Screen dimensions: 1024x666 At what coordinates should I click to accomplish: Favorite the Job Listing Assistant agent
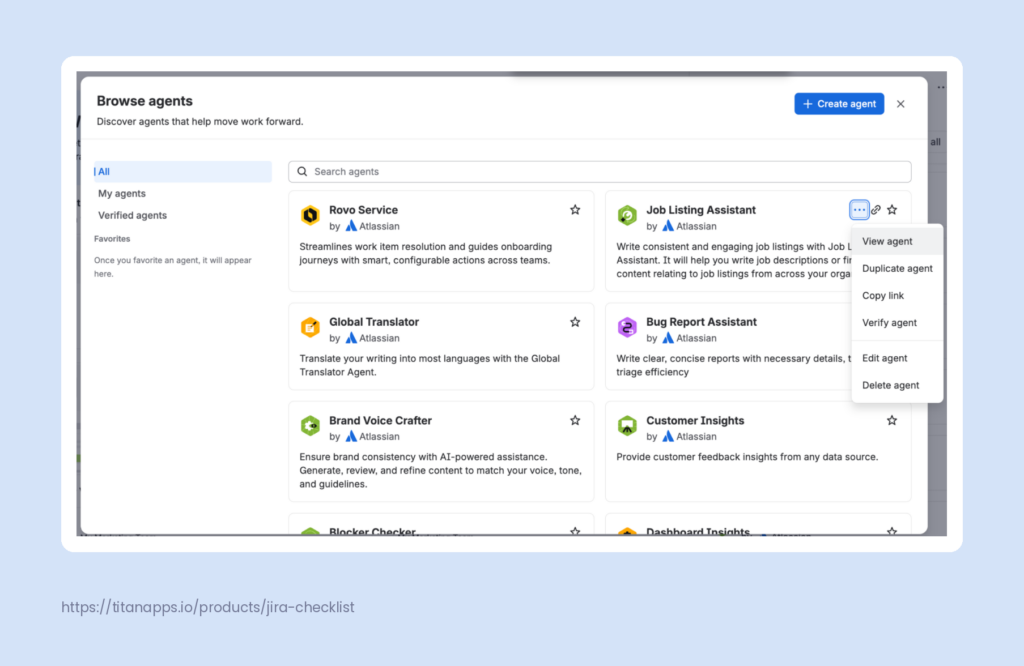892,210
